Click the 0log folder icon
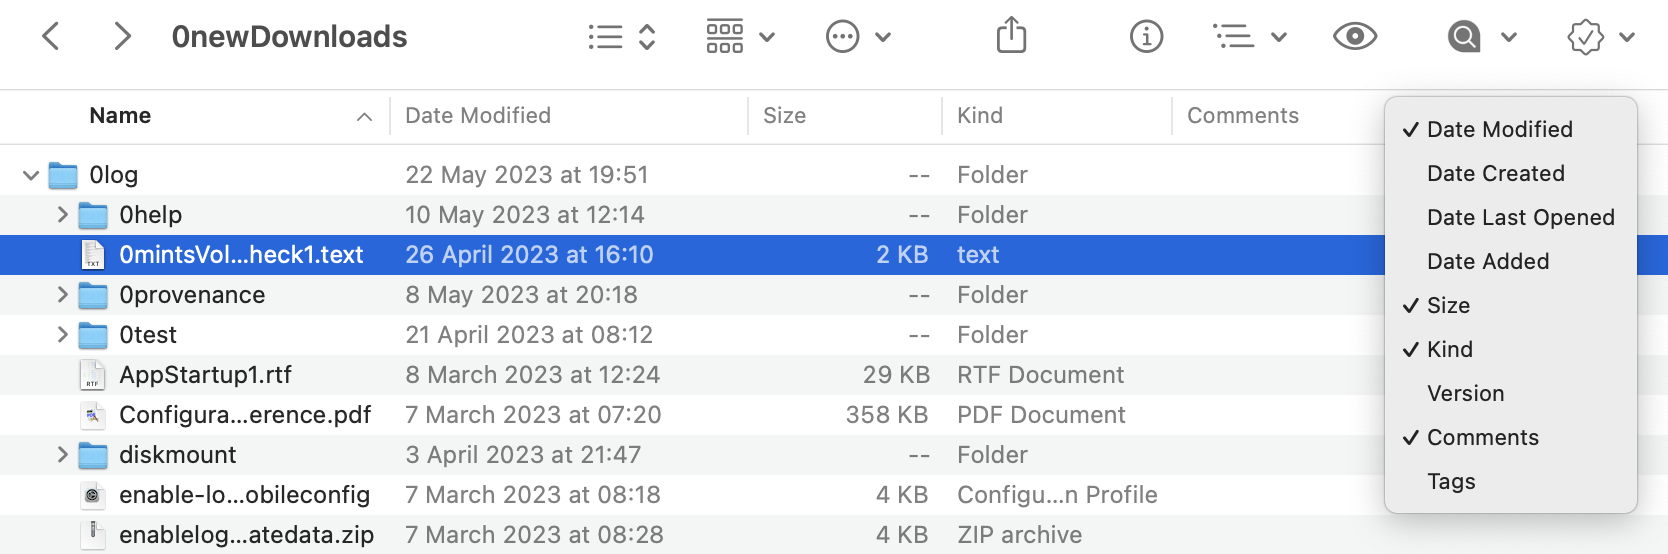 point(63,175)
